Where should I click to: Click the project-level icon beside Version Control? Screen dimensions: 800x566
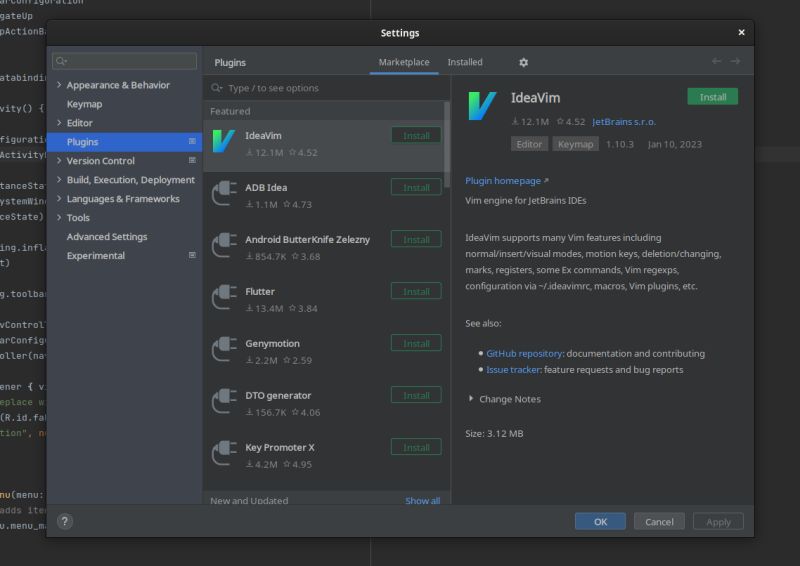(x=192, y=160)
